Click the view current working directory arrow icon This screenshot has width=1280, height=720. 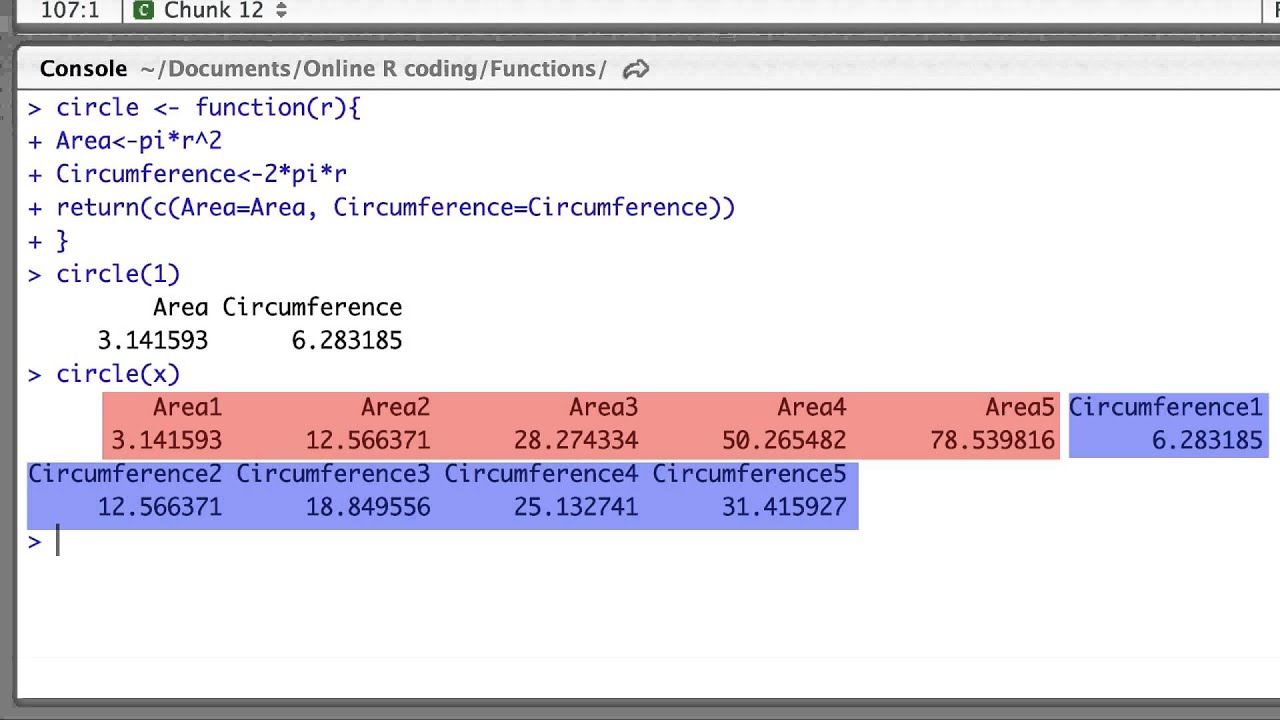coord(636,69)
